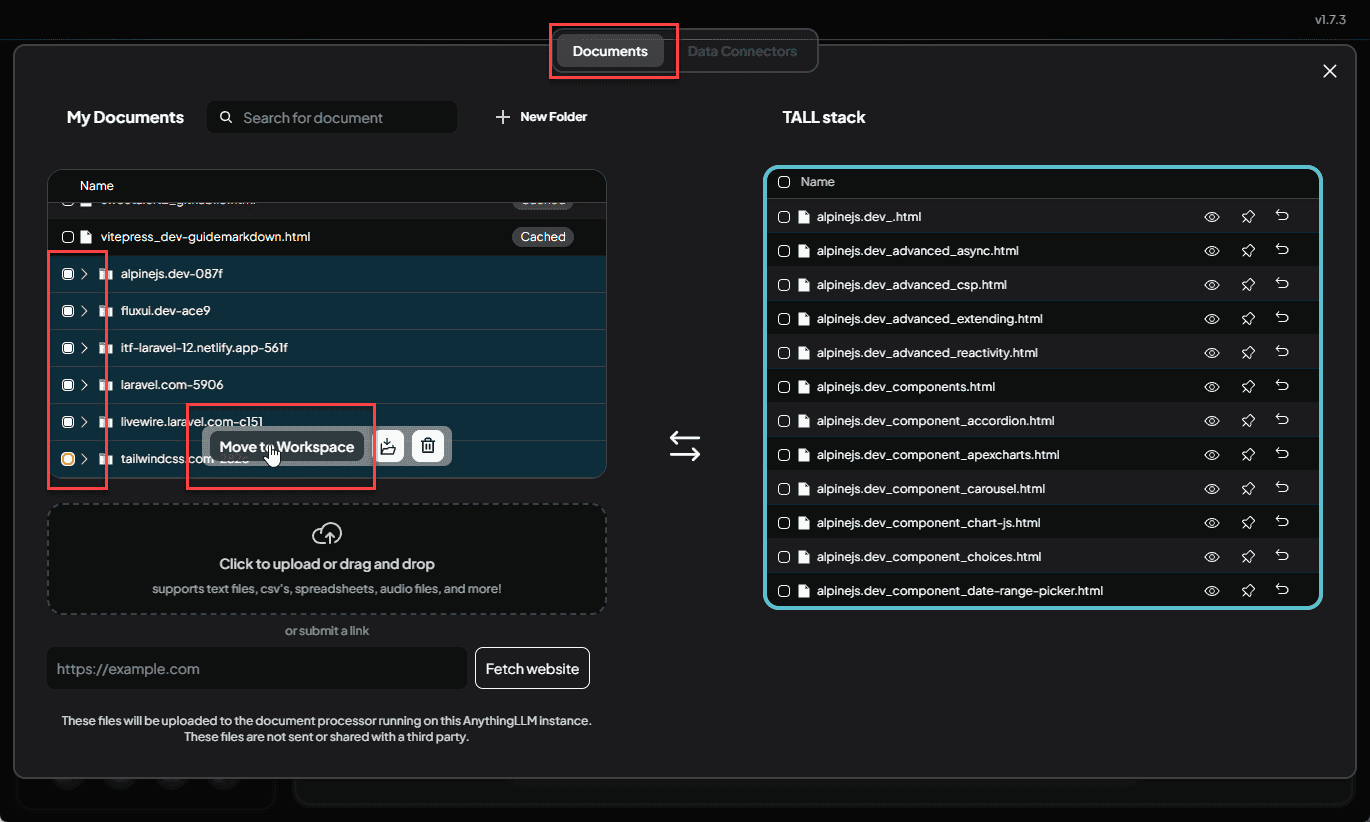The image size is (1370, 822).
Task: Click the swap arrows icon between panels
Action: (x=685, y=446)
